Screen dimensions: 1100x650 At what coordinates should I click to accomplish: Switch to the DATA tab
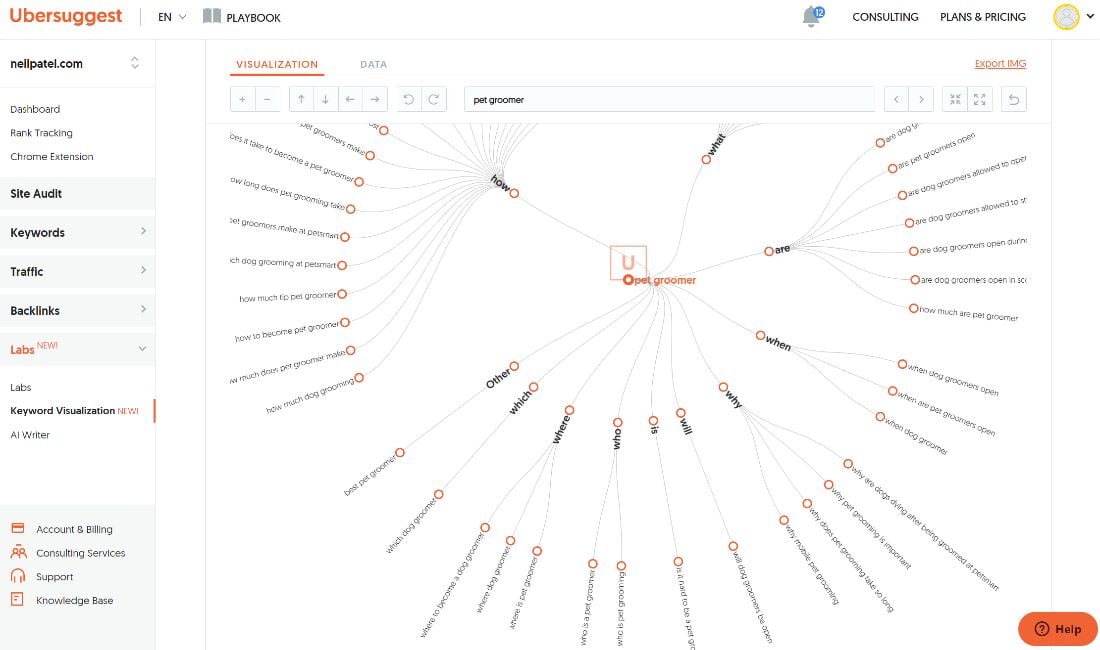[x=373, y=64]
